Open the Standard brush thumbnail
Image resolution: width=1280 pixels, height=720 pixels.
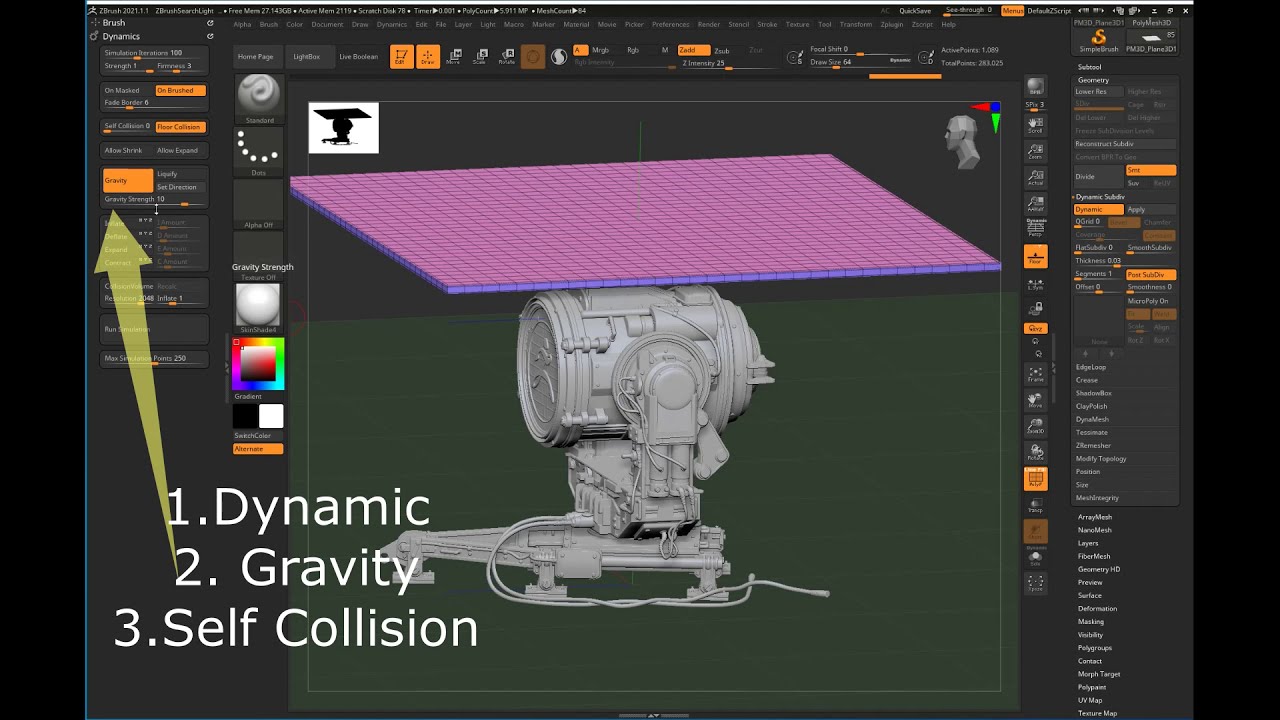[259, 99]
